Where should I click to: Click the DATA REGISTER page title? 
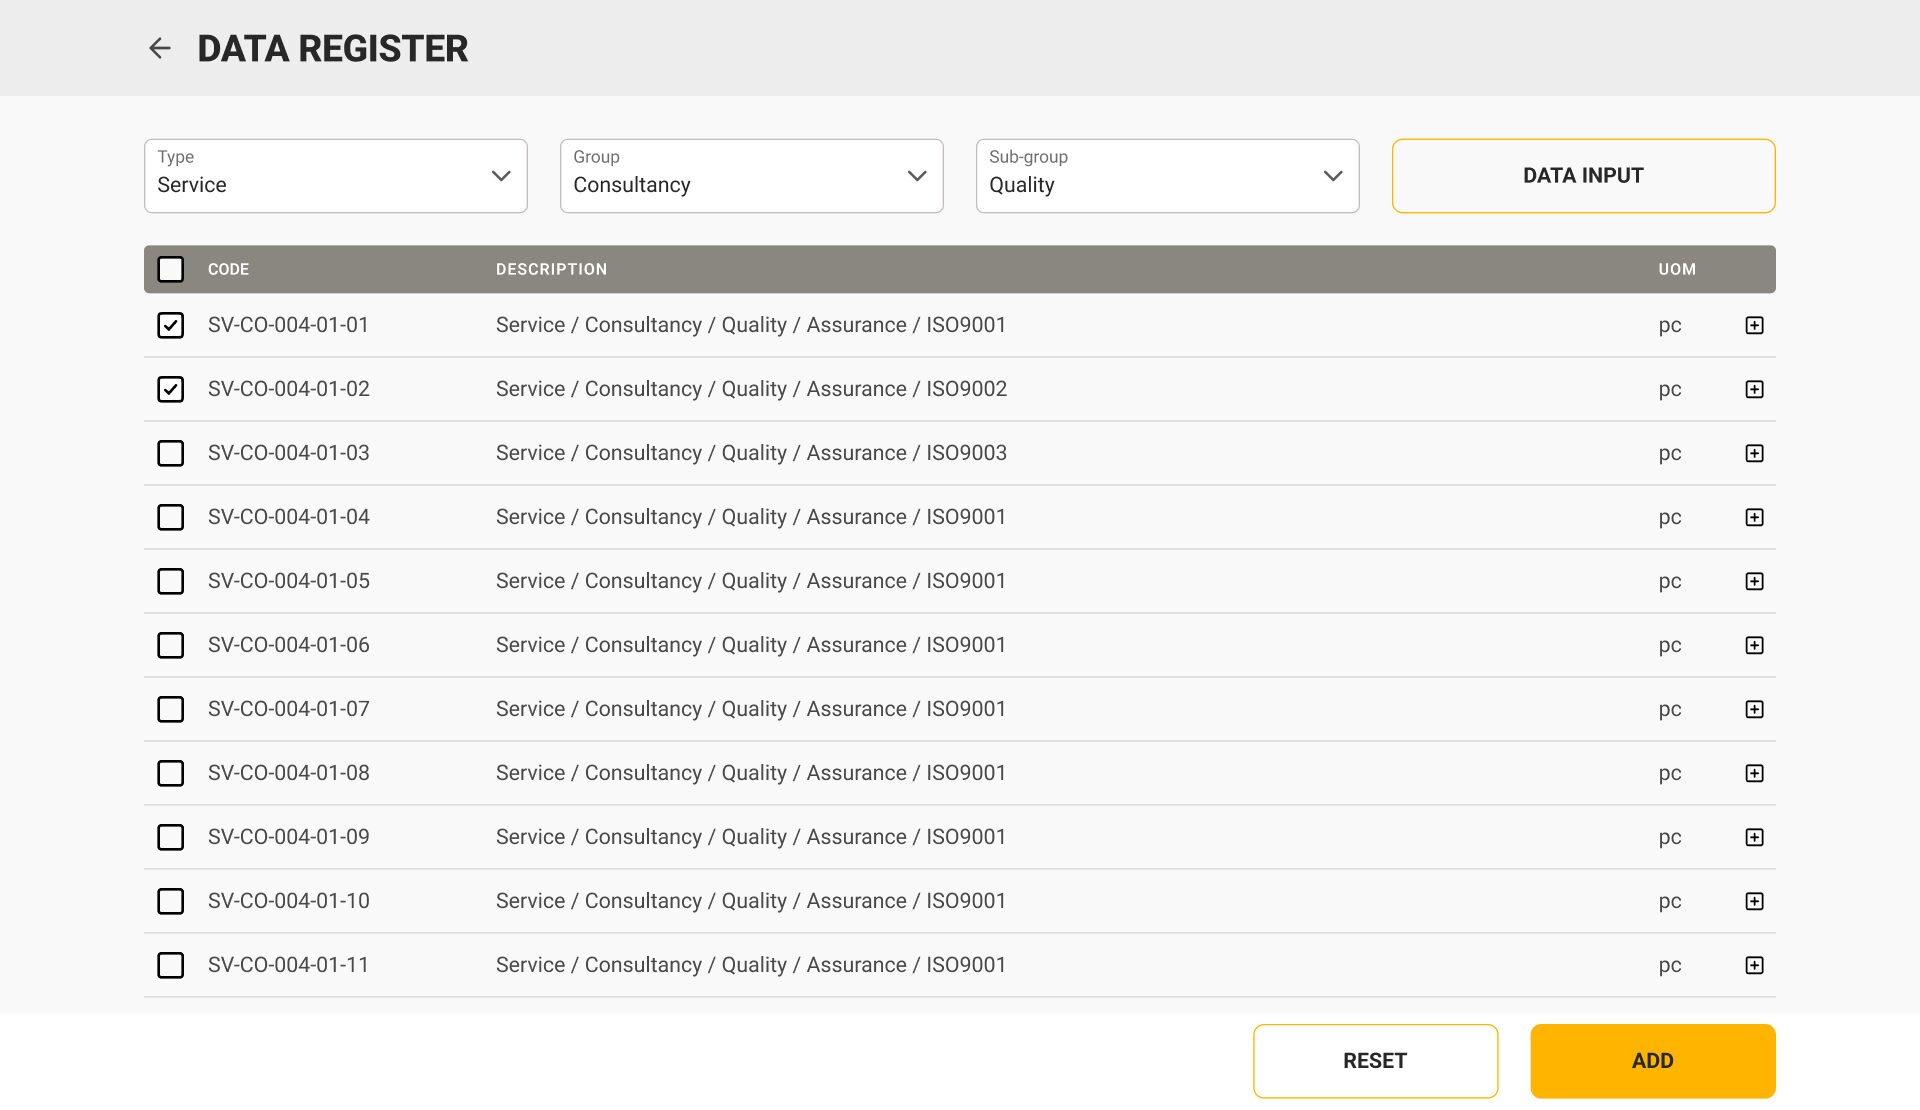(332, 48)
